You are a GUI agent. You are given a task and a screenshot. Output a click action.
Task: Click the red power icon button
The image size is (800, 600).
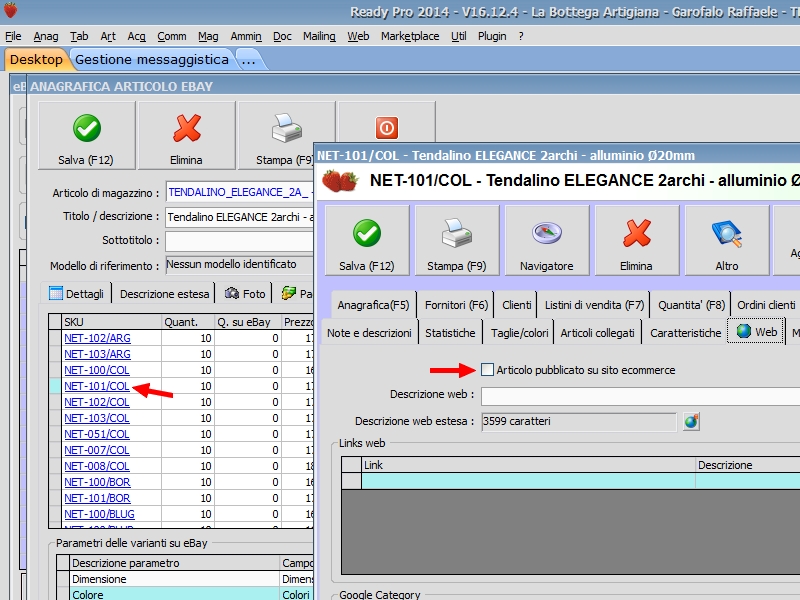point(386,128)
